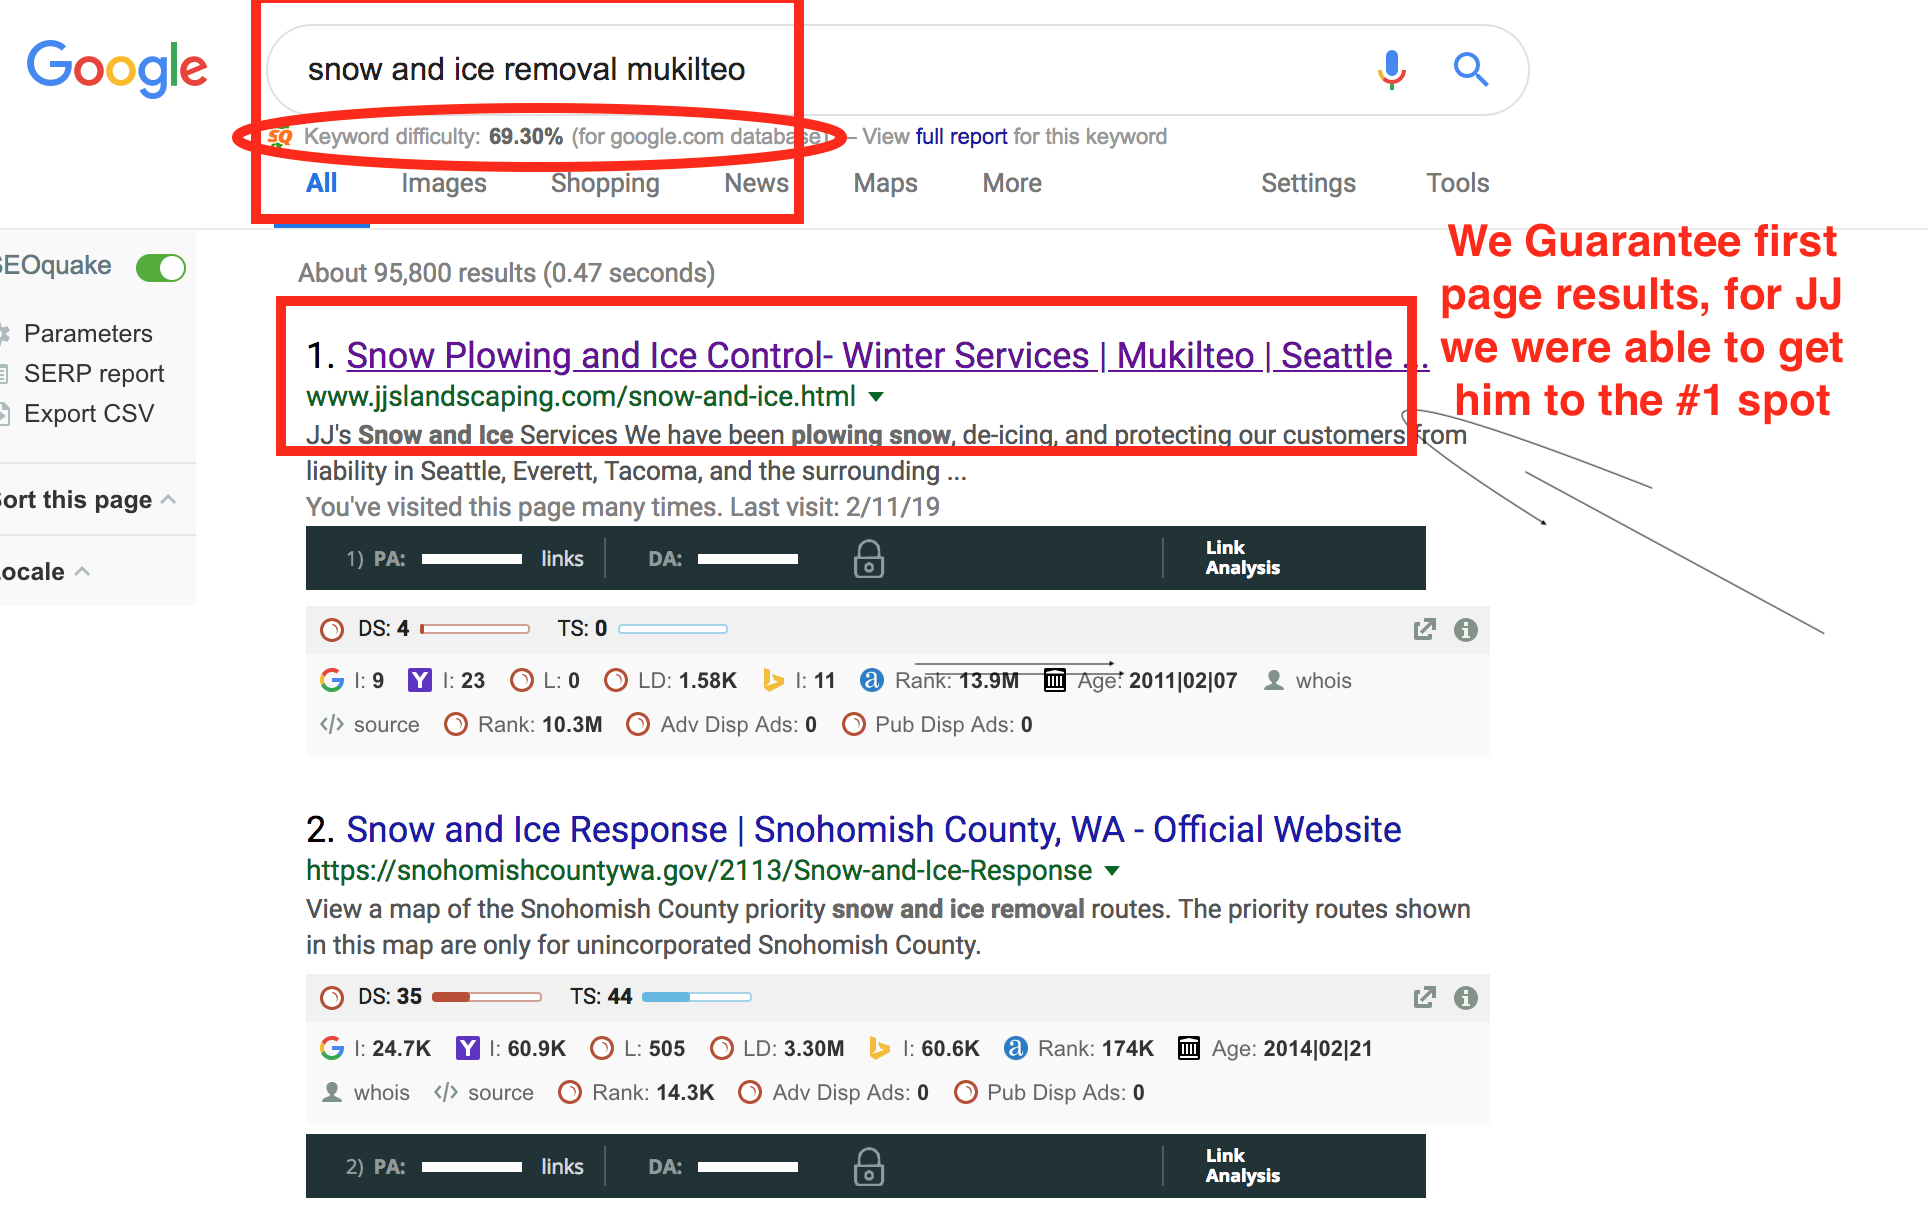Screen dimensions: 1928x1228
Task: Click the full report keyword link
Action: (x=961, y=136)
